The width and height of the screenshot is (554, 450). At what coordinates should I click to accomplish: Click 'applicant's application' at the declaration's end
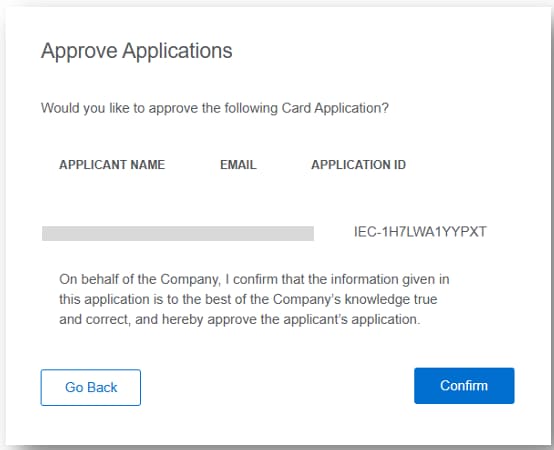pos(350,320)
